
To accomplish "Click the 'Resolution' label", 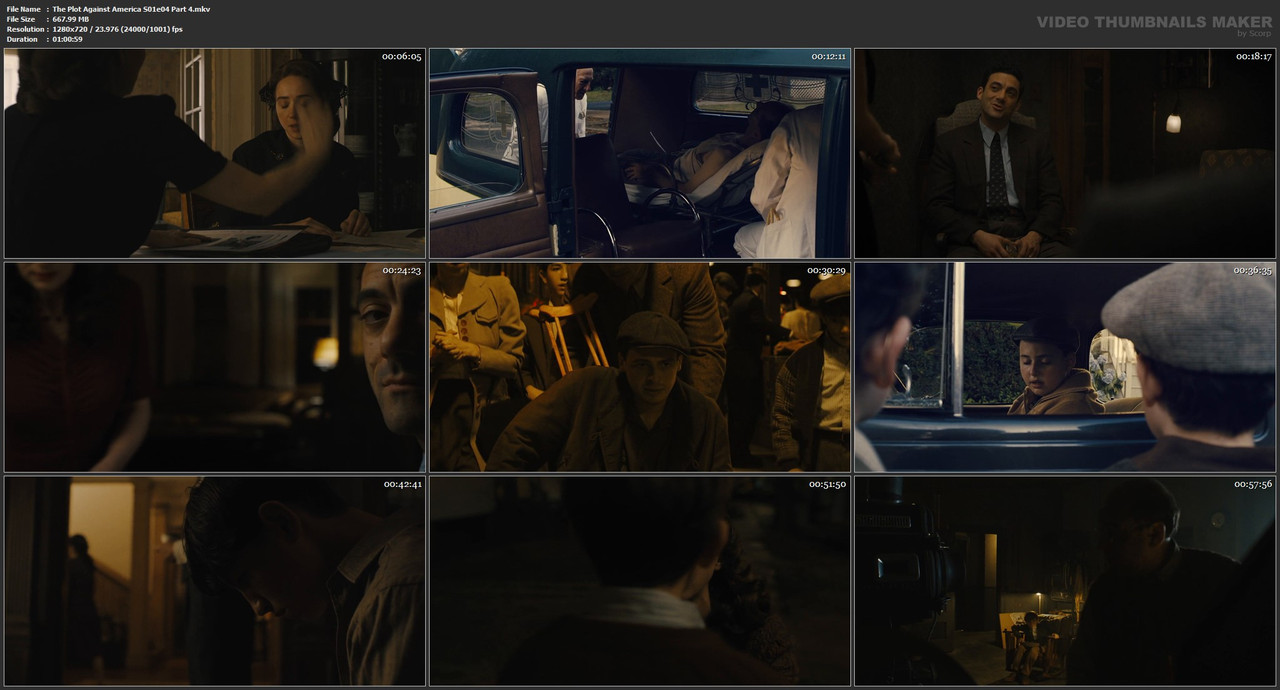I will click(x=24, y=29).
